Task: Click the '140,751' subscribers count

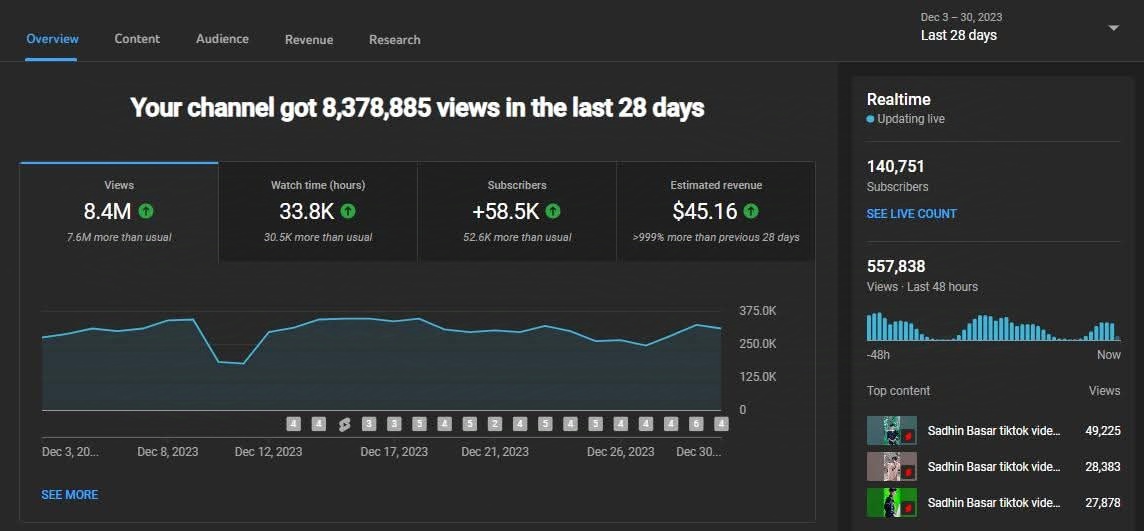Action: pos(895,166)
